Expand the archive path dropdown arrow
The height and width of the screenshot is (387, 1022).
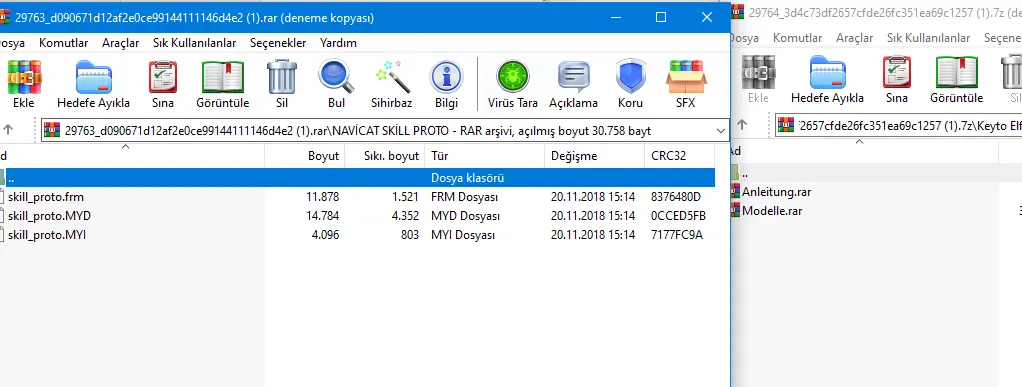720,131
